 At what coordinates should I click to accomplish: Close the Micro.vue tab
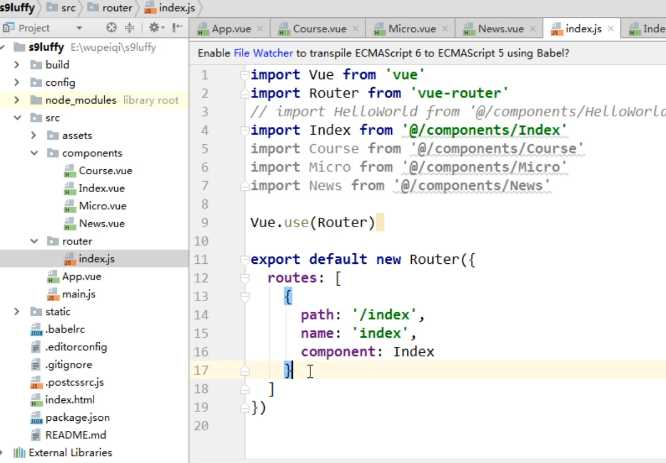tap(445, 29)
